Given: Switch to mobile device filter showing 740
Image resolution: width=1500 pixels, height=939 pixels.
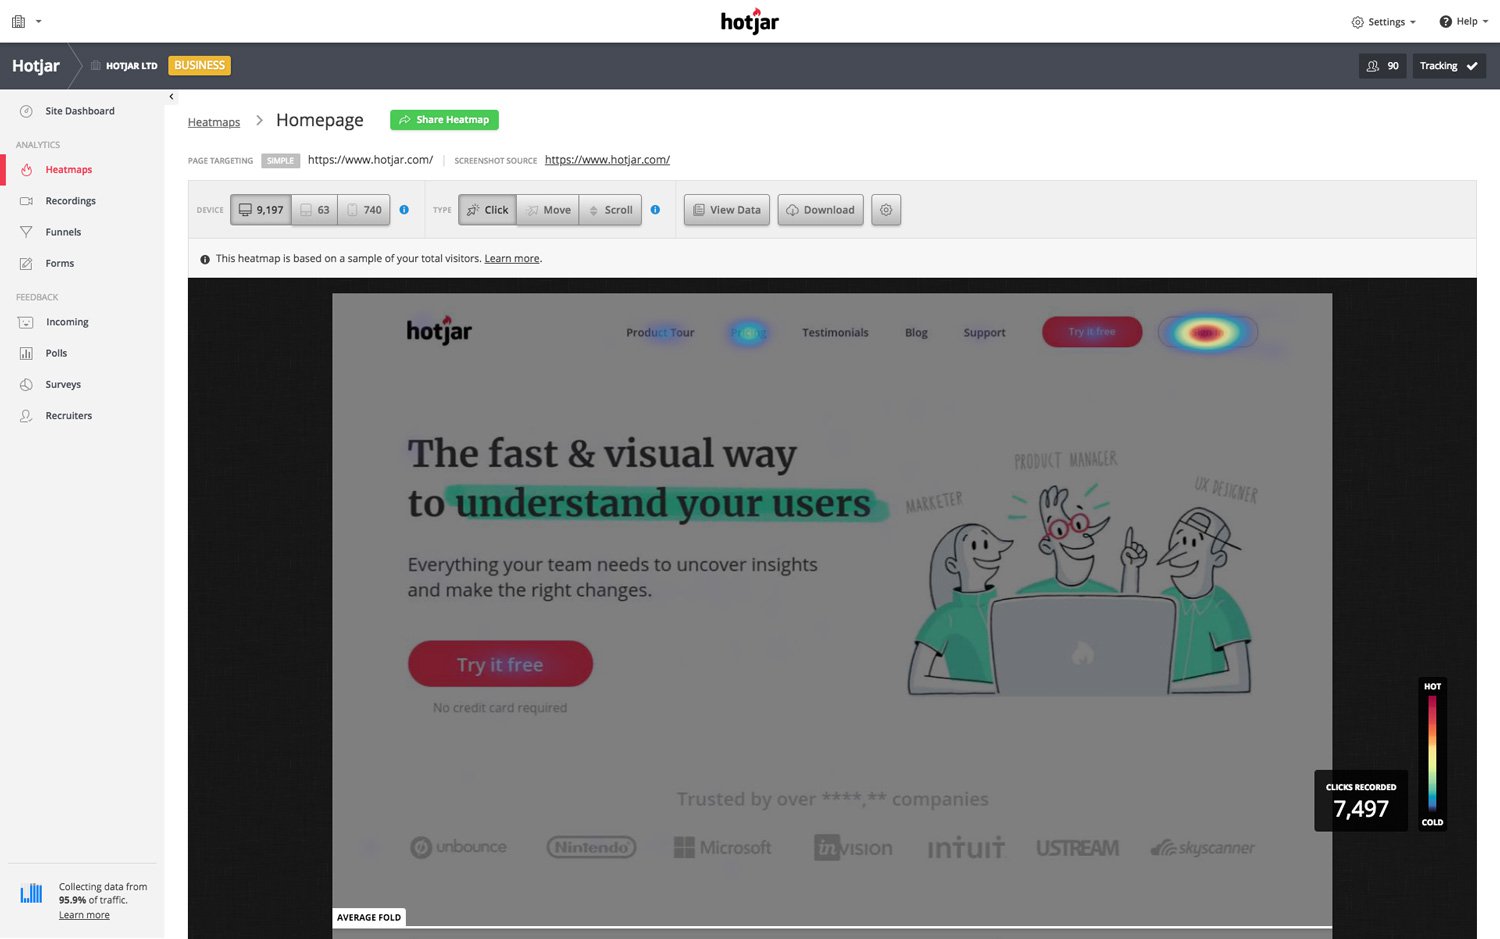Looking at the screenshot, I should (x=364, y=210).
